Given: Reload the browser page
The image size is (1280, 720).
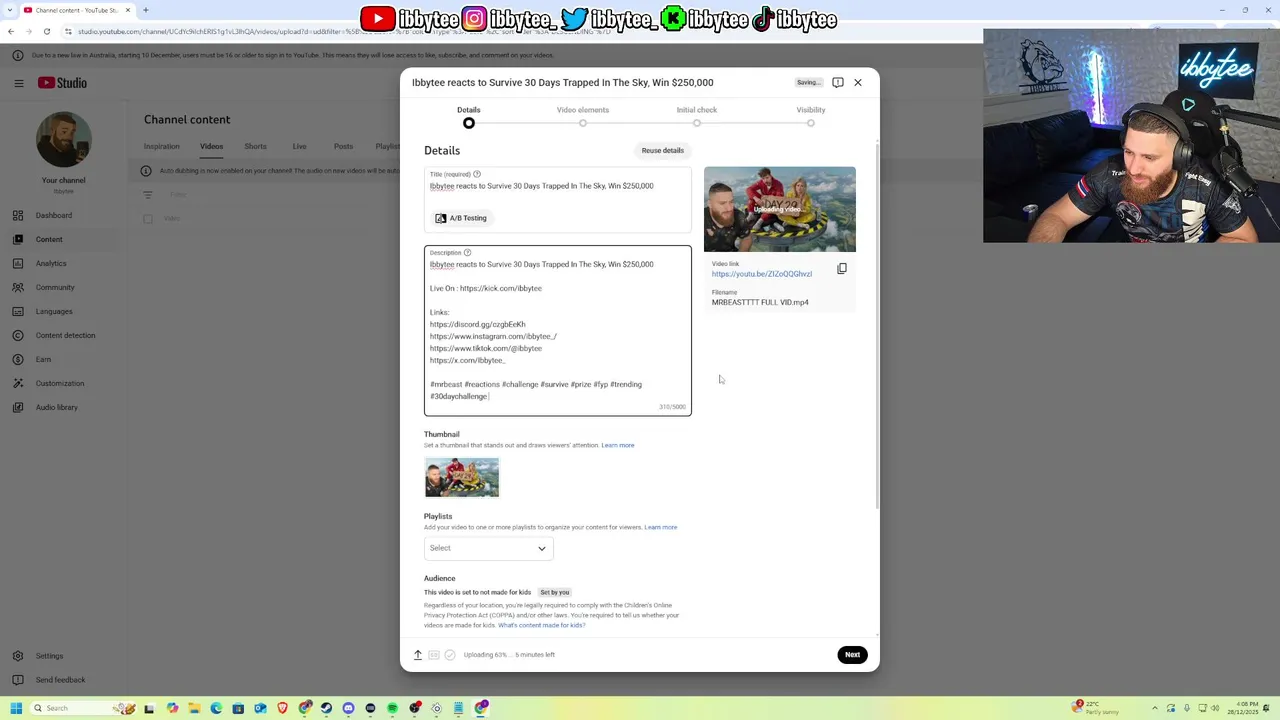Looking at the screenshot, I should [x=46, y=31].
